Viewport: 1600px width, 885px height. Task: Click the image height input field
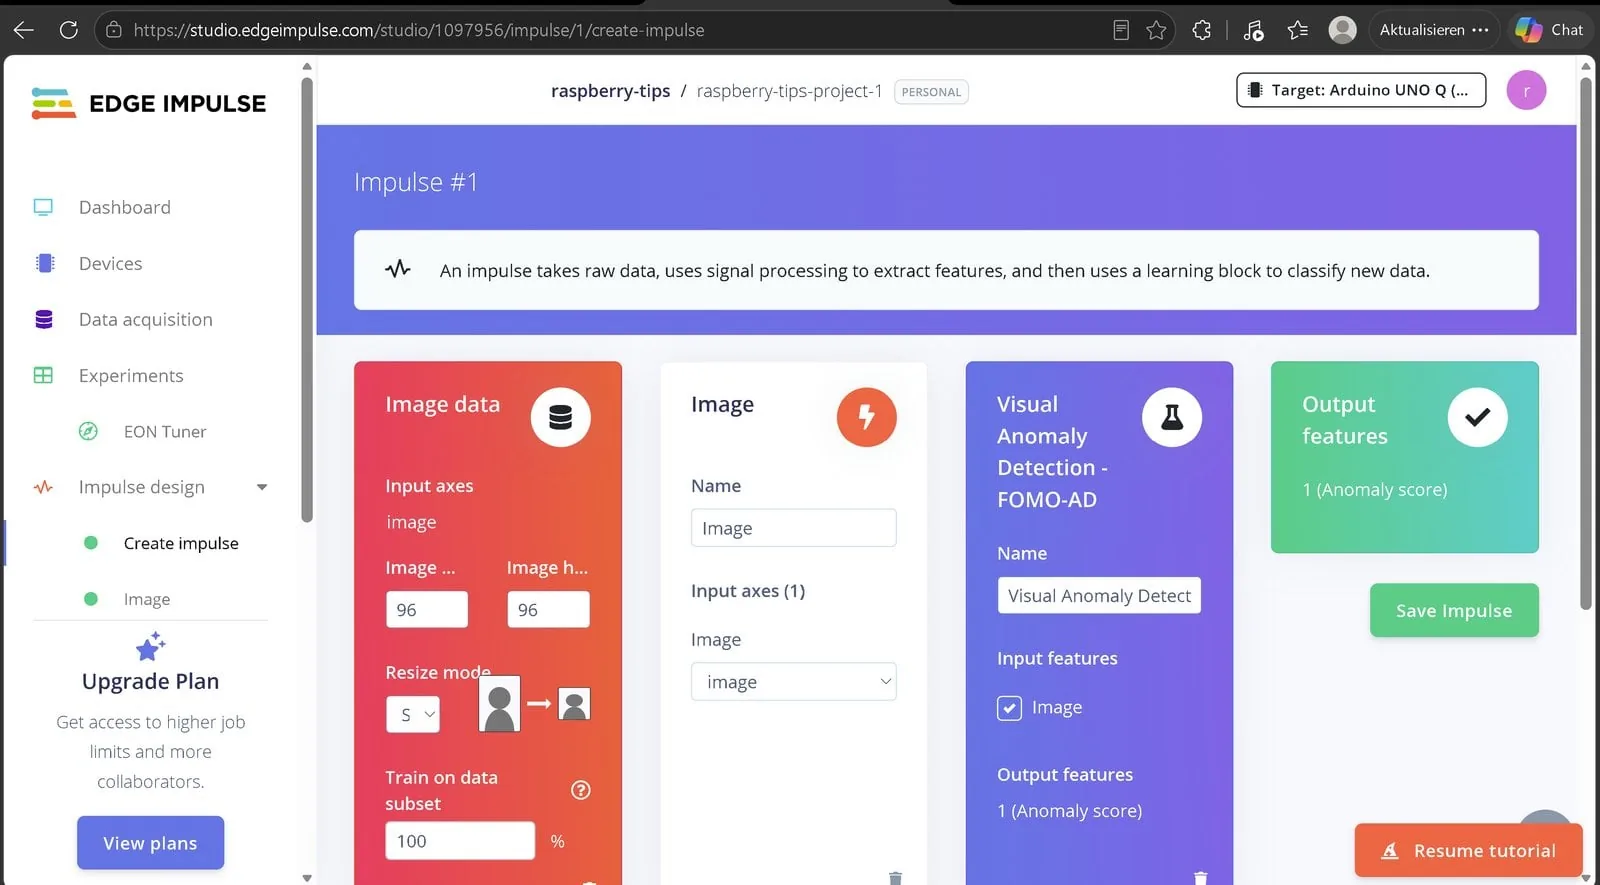pos(548,609)
